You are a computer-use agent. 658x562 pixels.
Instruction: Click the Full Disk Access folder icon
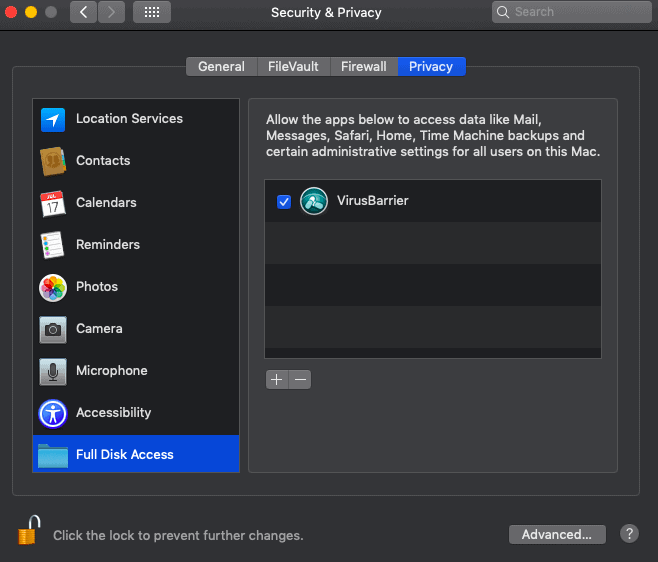click(x=53, y=455)
